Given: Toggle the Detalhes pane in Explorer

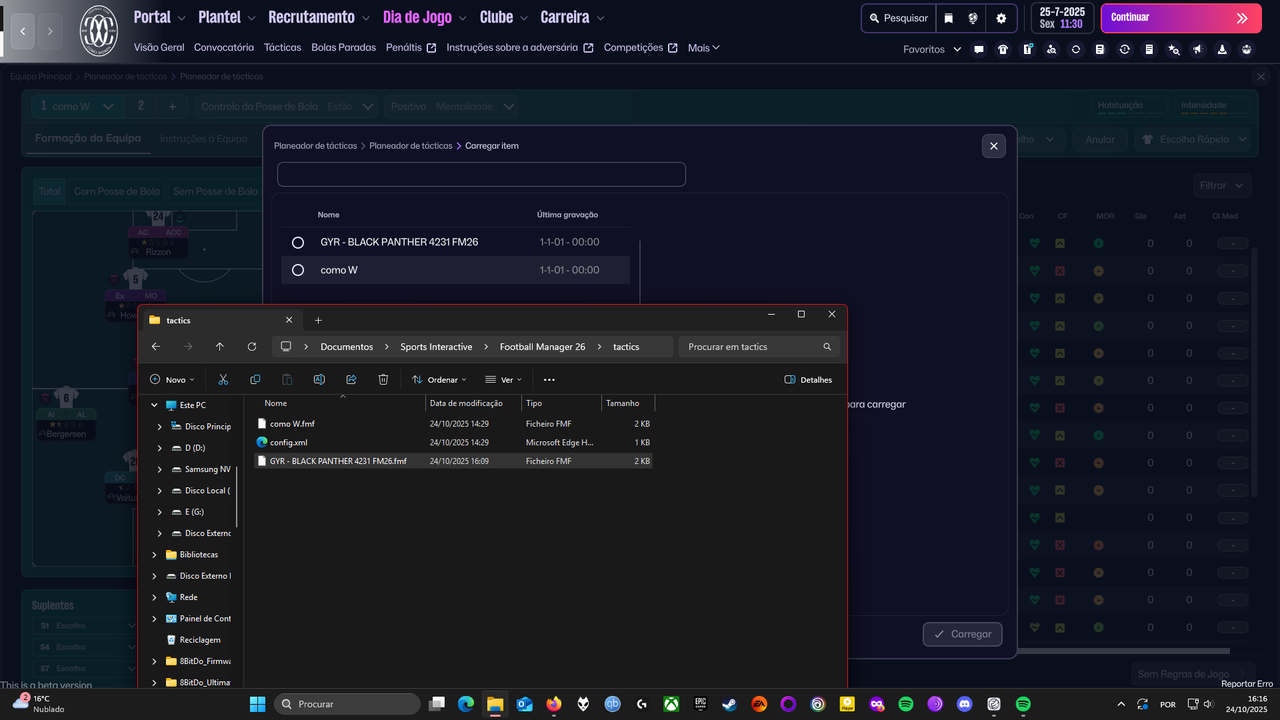Looking at the screenshot, I should [x=808, y=380].
